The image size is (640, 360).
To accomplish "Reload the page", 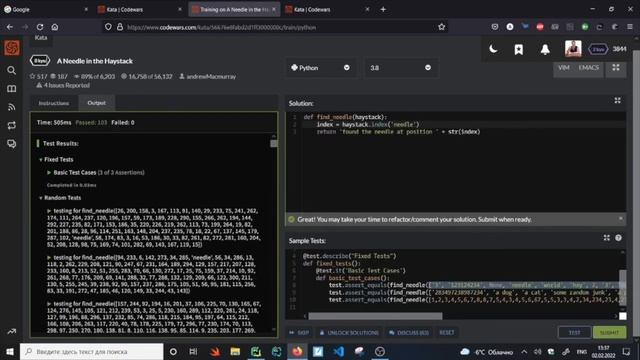I will (x=40, y=27).
